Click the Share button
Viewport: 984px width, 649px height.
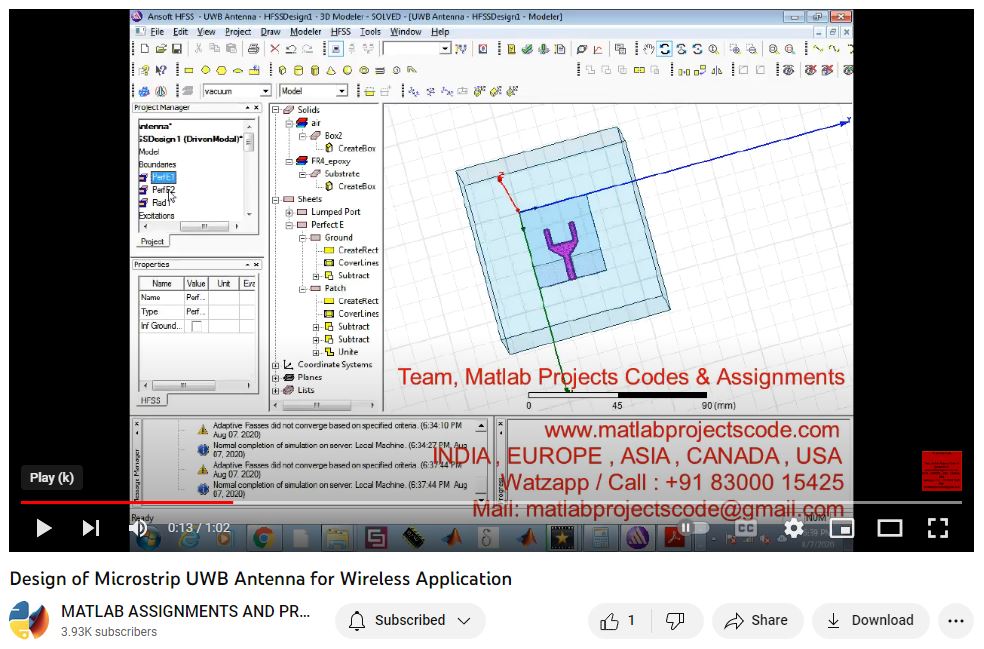pyautogui.click(x=757, y=621)
